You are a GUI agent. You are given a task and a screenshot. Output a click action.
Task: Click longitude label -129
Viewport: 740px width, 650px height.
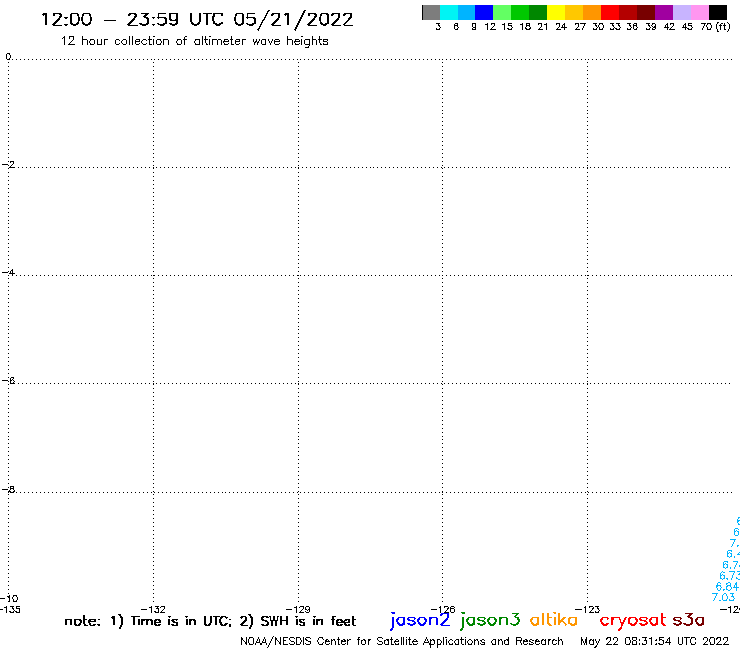298,609
